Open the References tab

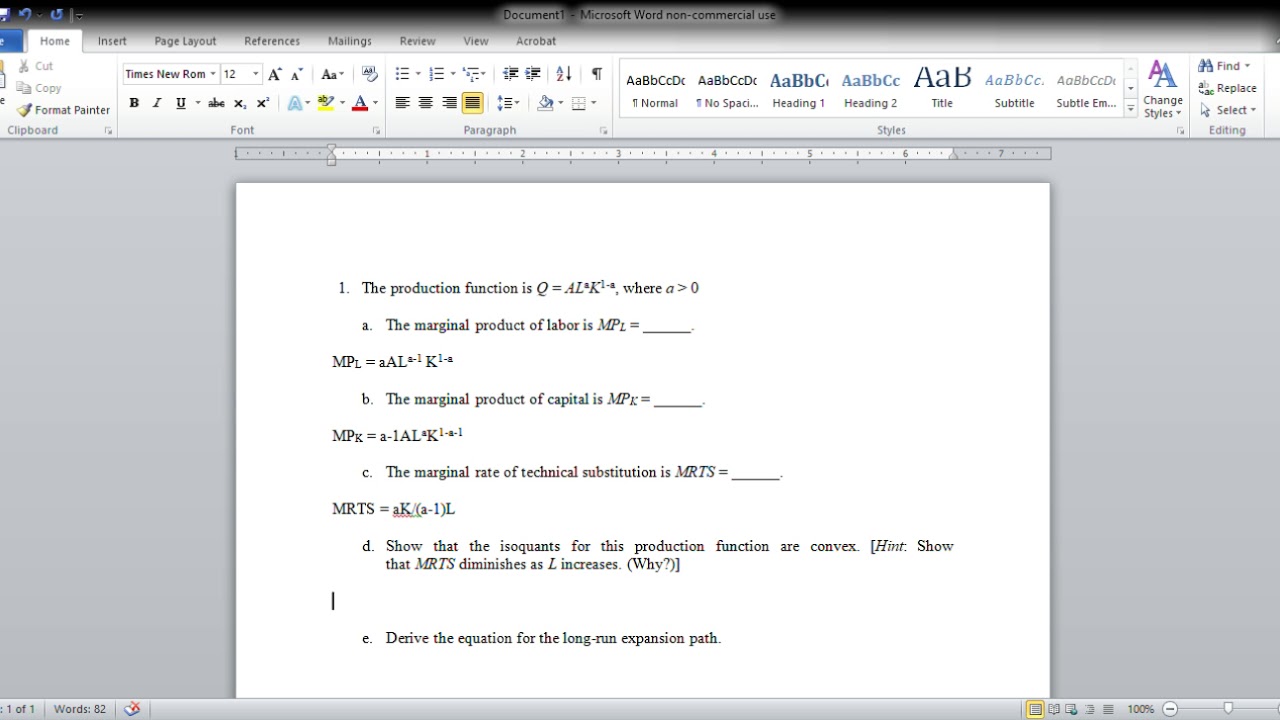click(272, 41)
